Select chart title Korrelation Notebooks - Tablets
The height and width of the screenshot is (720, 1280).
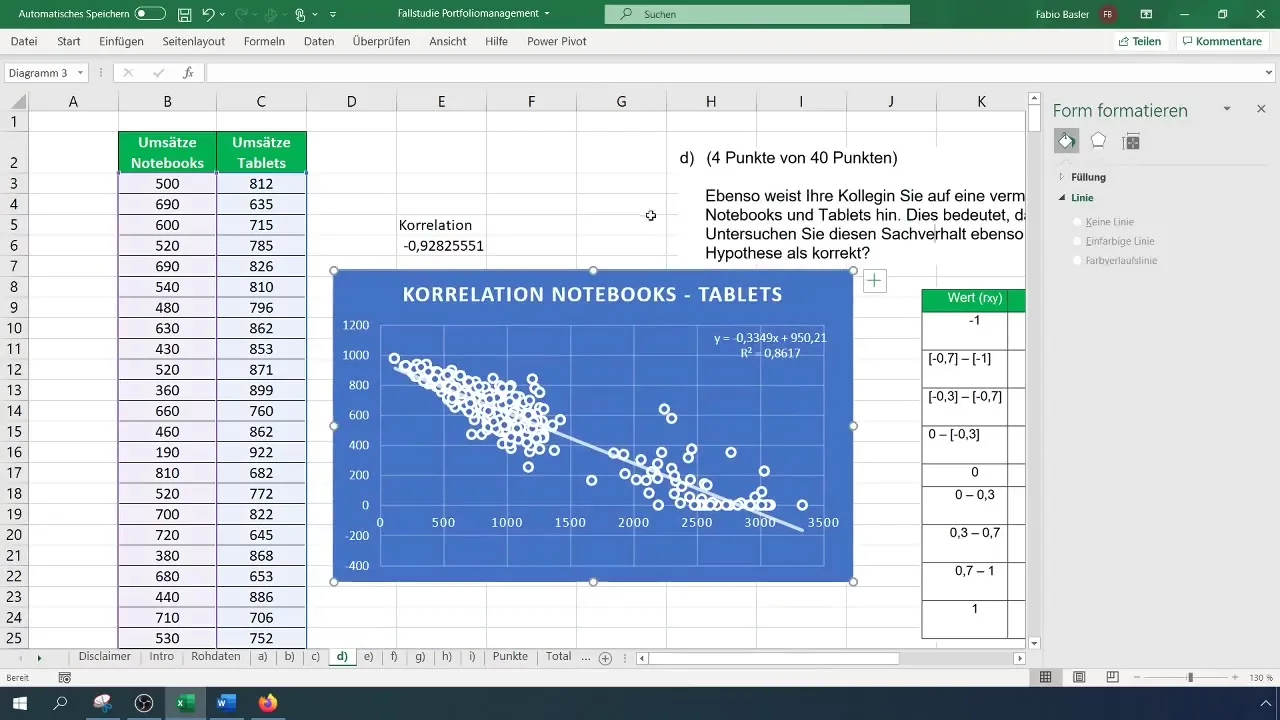[x=592, y=295]
